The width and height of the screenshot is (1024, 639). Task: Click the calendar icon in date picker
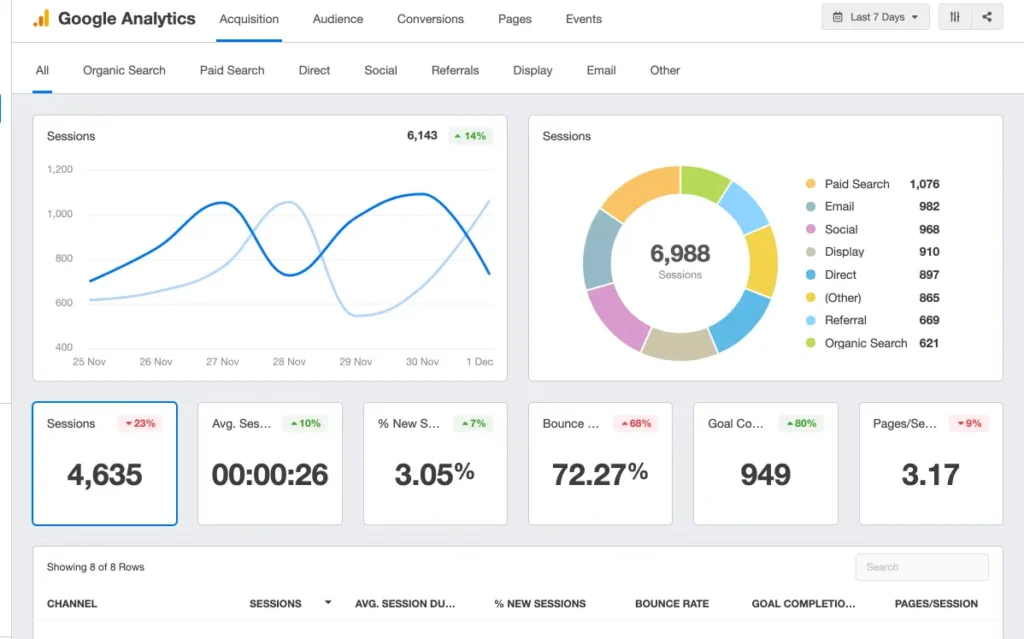(837, 18)
